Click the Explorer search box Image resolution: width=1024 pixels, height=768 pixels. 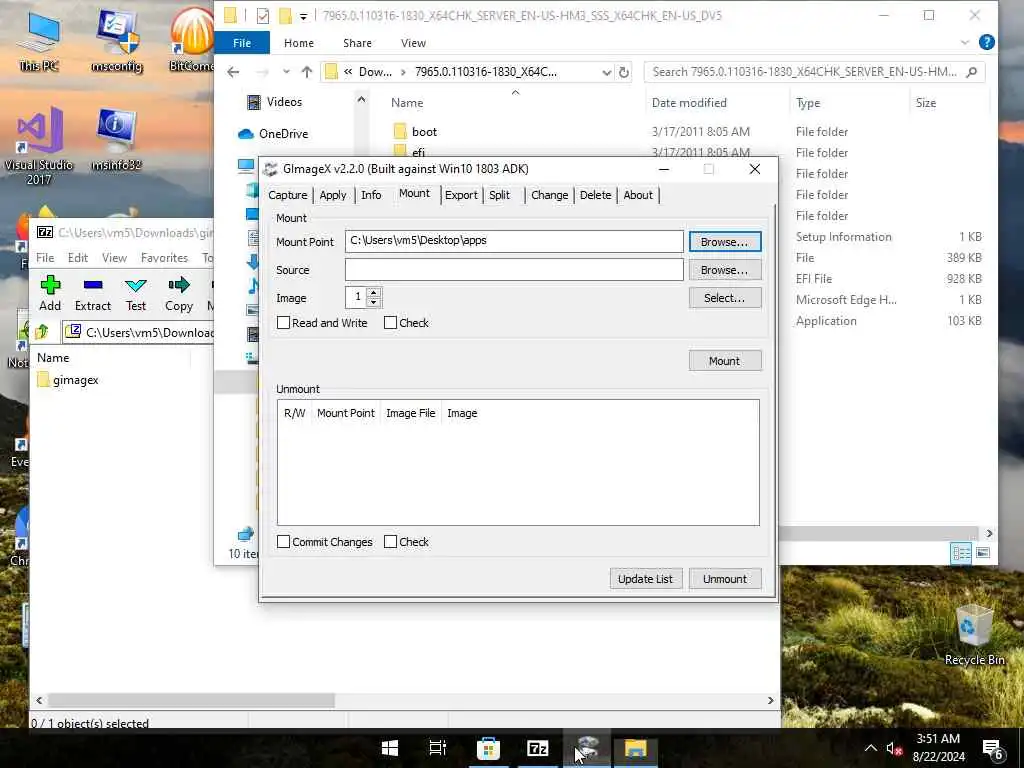click(x=814, y=72)
